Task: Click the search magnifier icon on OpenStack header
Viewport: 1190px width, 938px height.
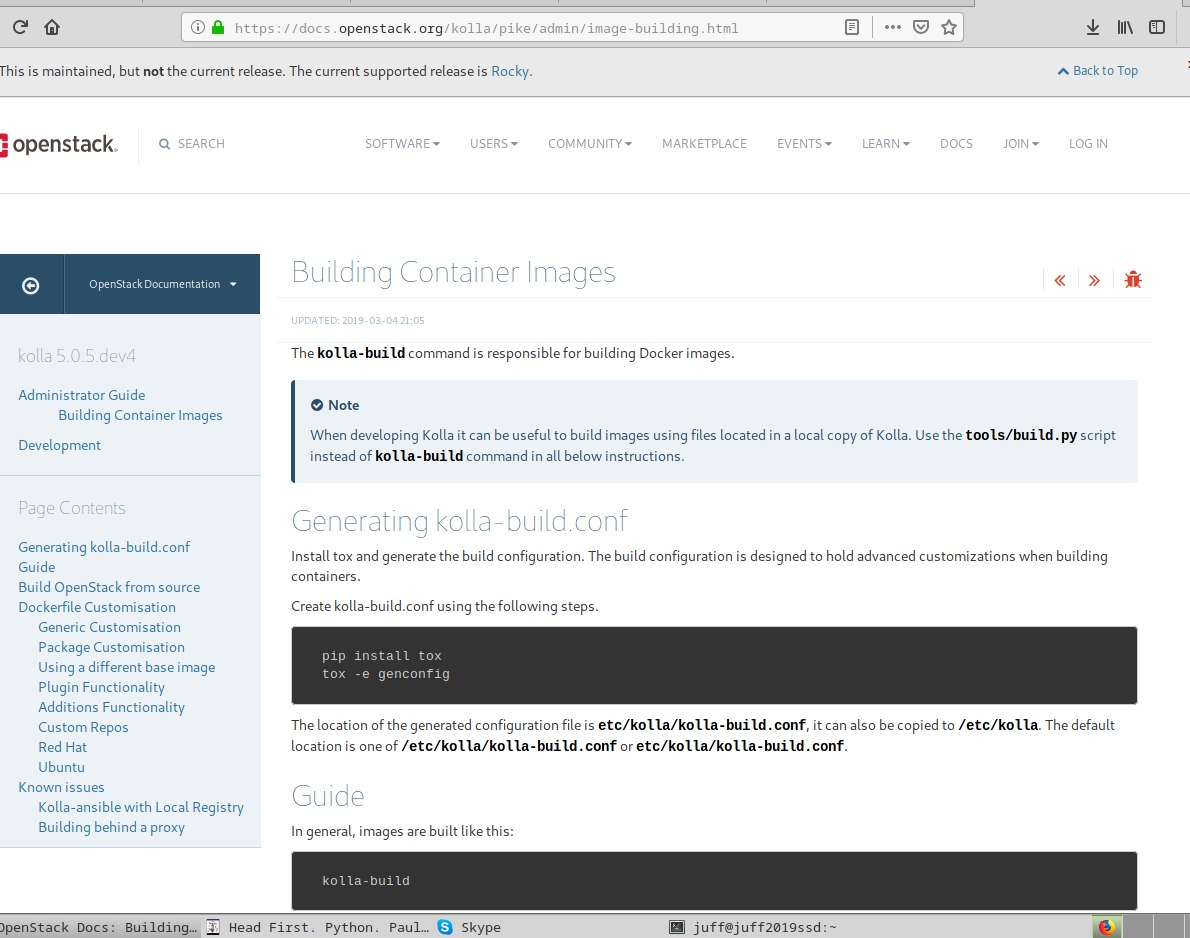Action: click(x=164, y=143)
